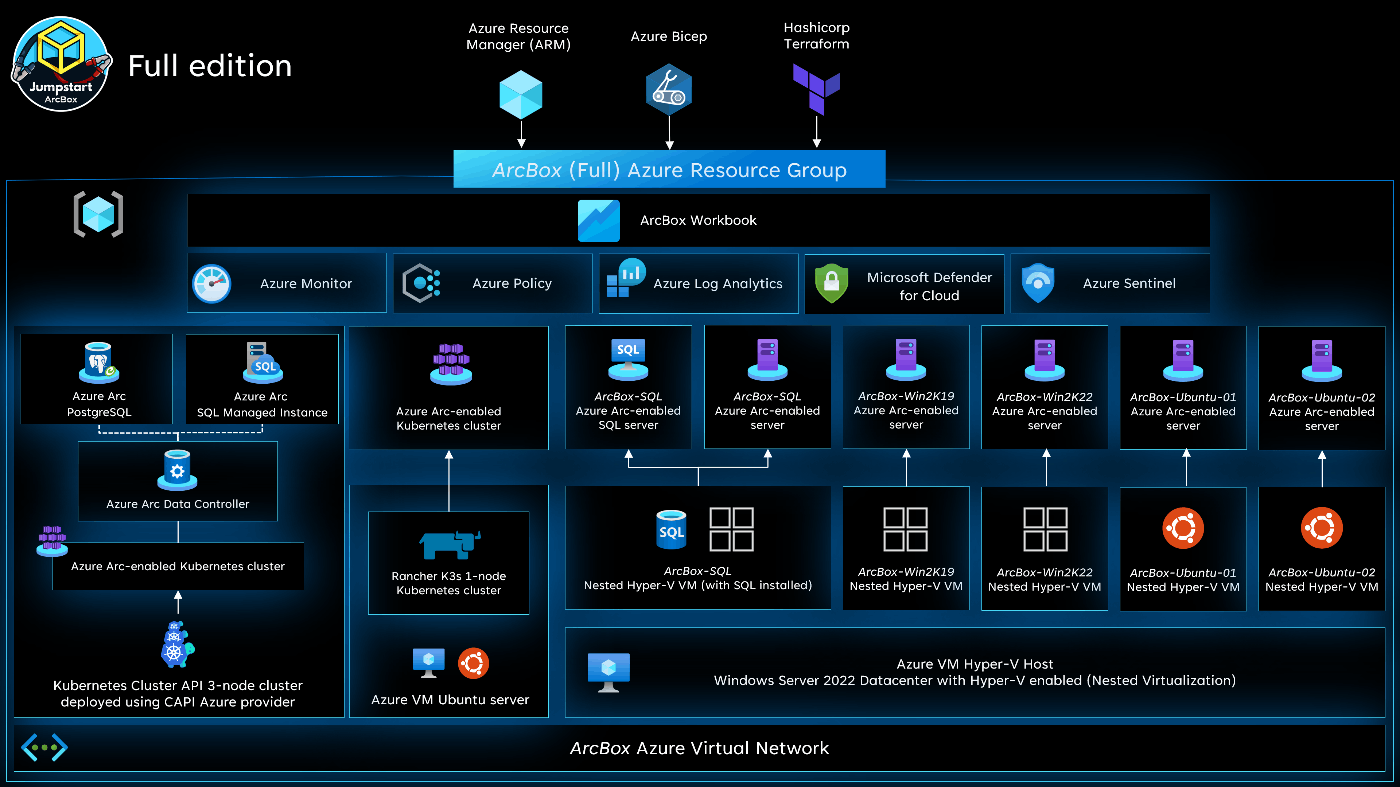1400x787 pixels.
Task: Click the Windows logo in ArcBox-Win2K19 nested VM
Action: click(x=906, y=530)
